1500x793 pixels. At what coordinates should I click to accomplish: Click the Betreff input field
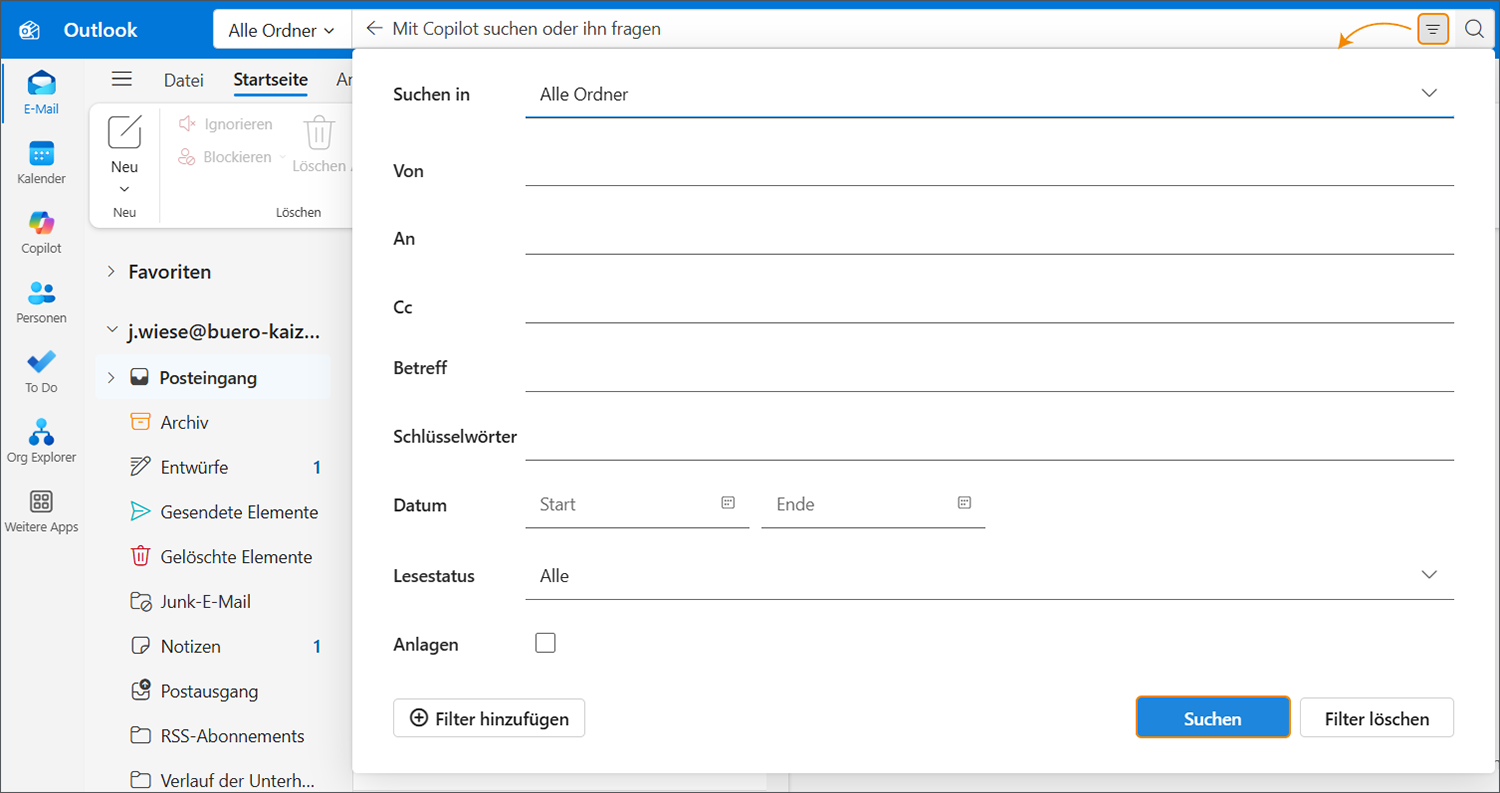[x=988, y=370]
